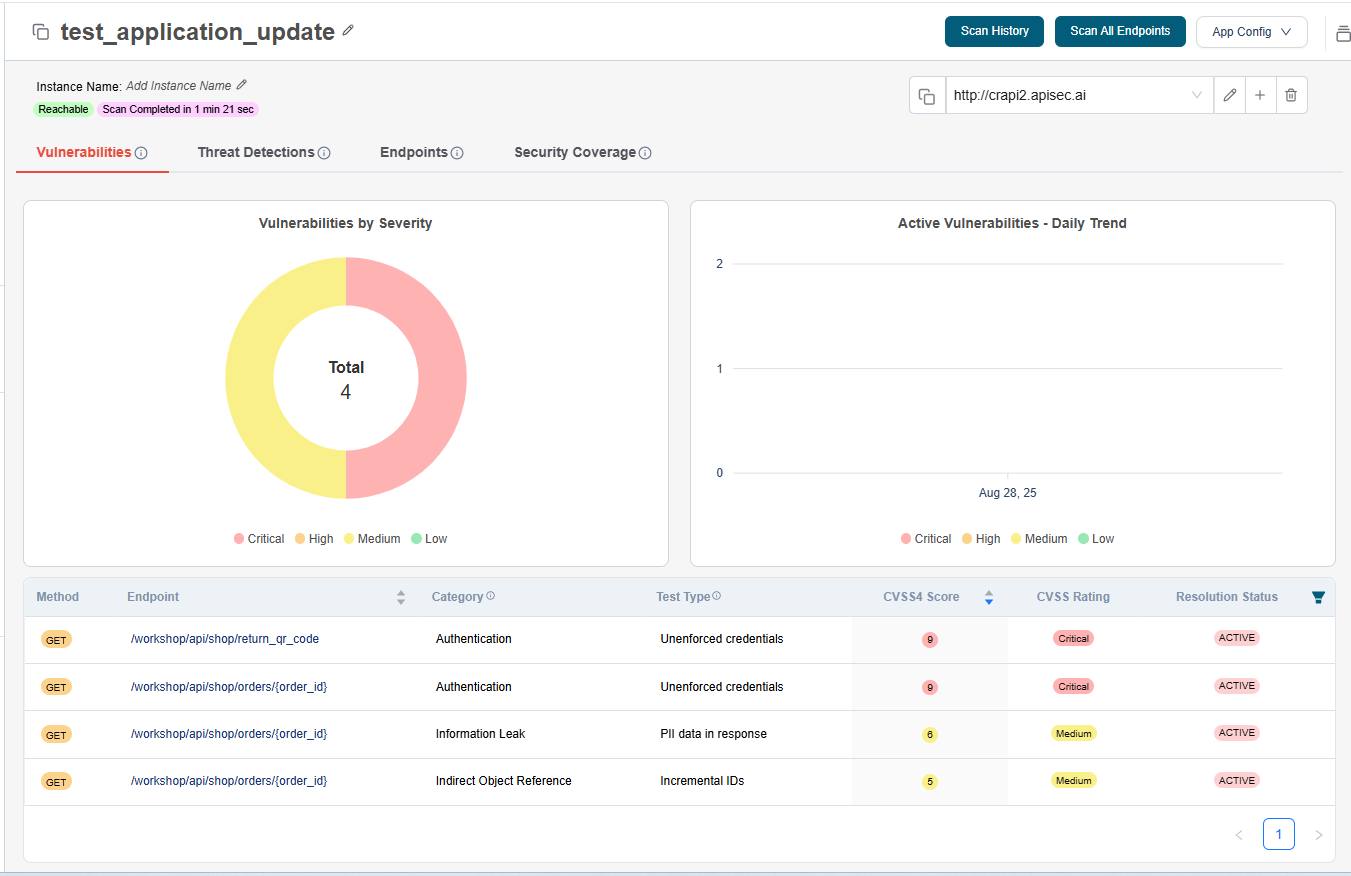The width and height of the screenshot is (1351, 876).
Task: Copy the instance URL using the copy icon
Action: click(927, 96)
